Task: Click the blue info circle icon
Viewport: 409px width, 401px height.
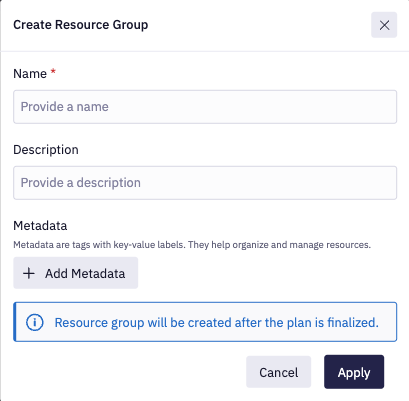Action: (x=35, y=322)
